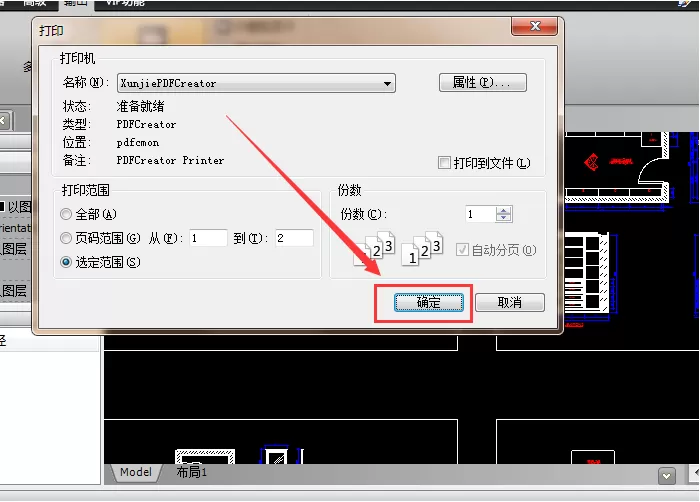Open printer 属性(P) settings
700x502 pixels.
click(483, 83)
